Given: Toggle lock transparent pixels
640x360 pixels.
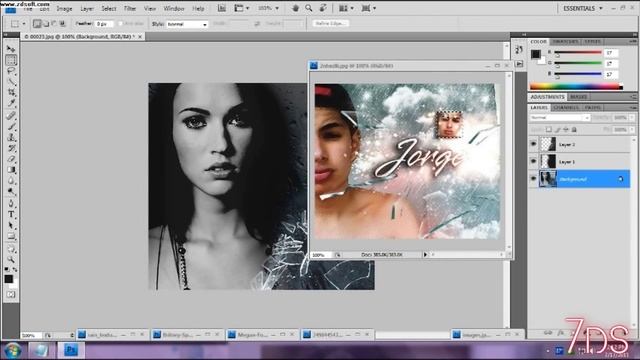Looking at the screenshot, I should [549, 130].
